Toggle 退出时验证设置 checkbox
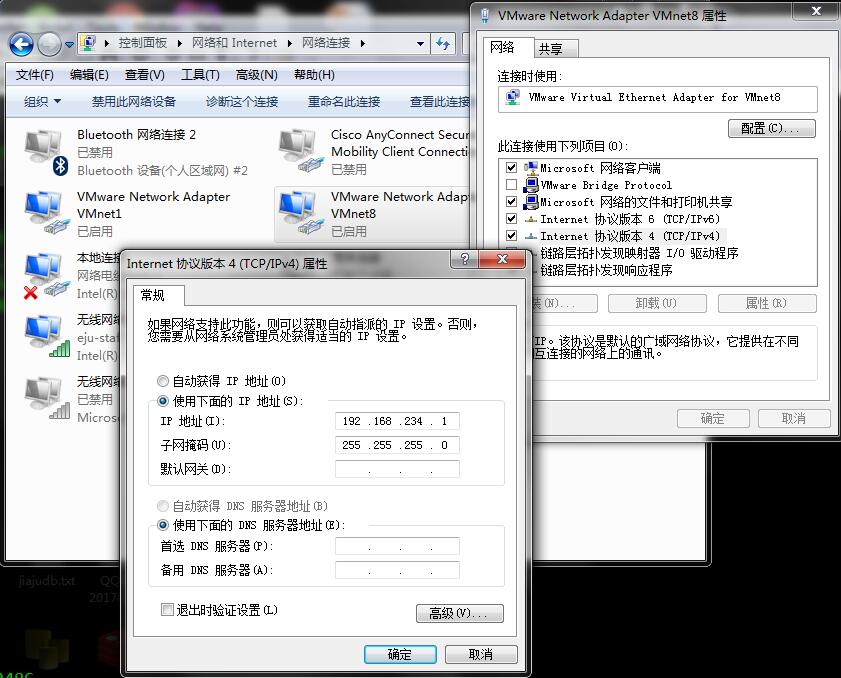841x678 pixels. tap(167, 610)
